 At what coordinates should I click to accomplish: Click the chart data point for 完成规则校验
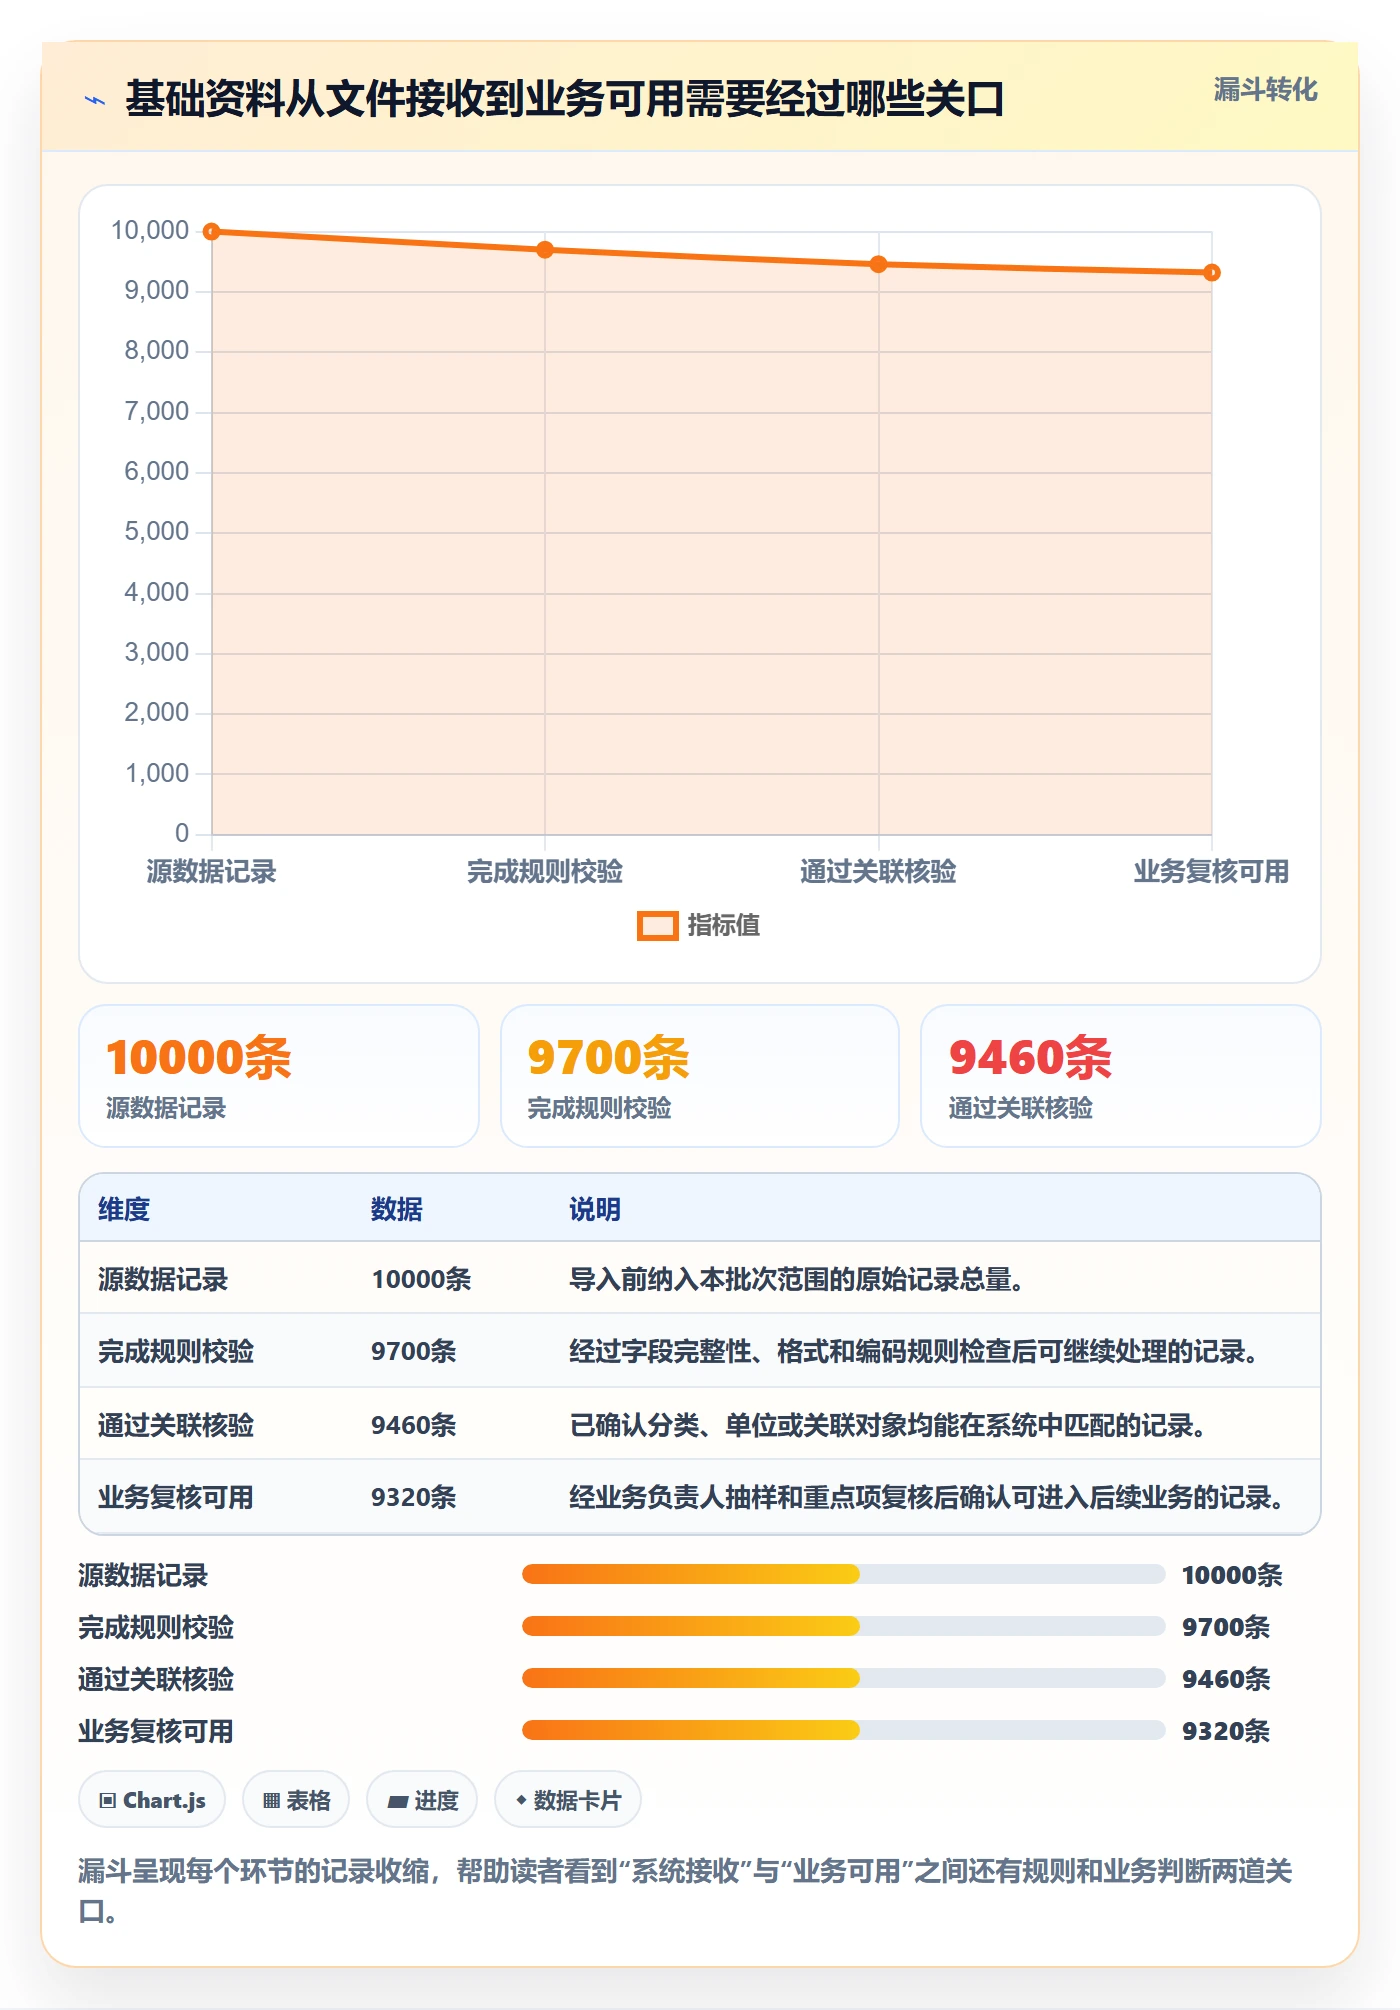(x=545, y=250)
